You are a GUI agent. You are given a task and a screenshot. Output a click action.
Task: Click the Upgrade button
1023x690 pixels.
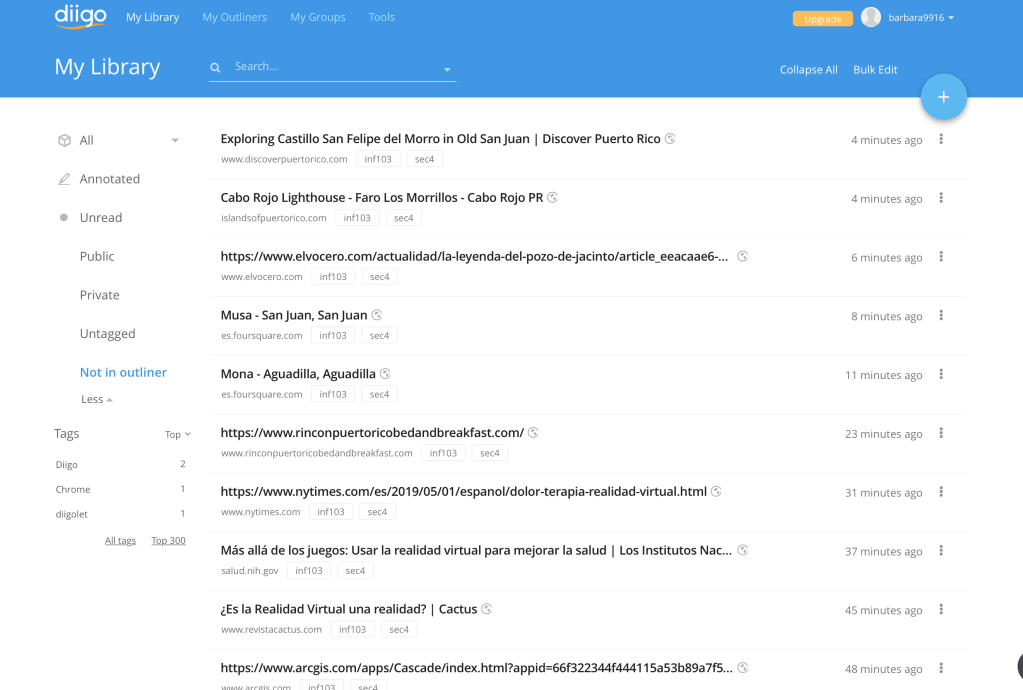[x=822, y=19]
